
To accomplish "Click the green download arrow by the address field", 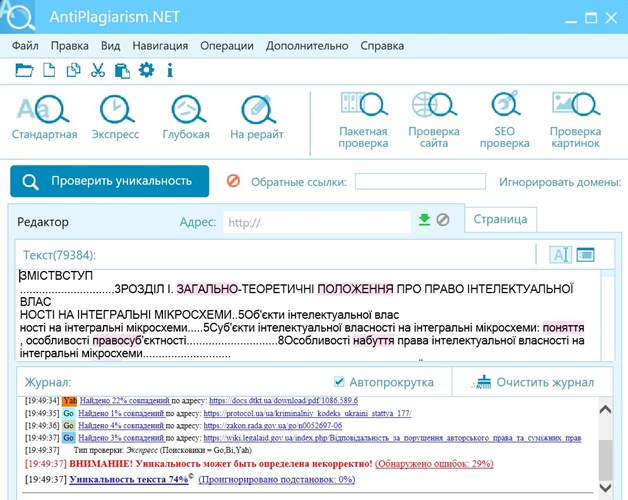I will pos(424,220).
